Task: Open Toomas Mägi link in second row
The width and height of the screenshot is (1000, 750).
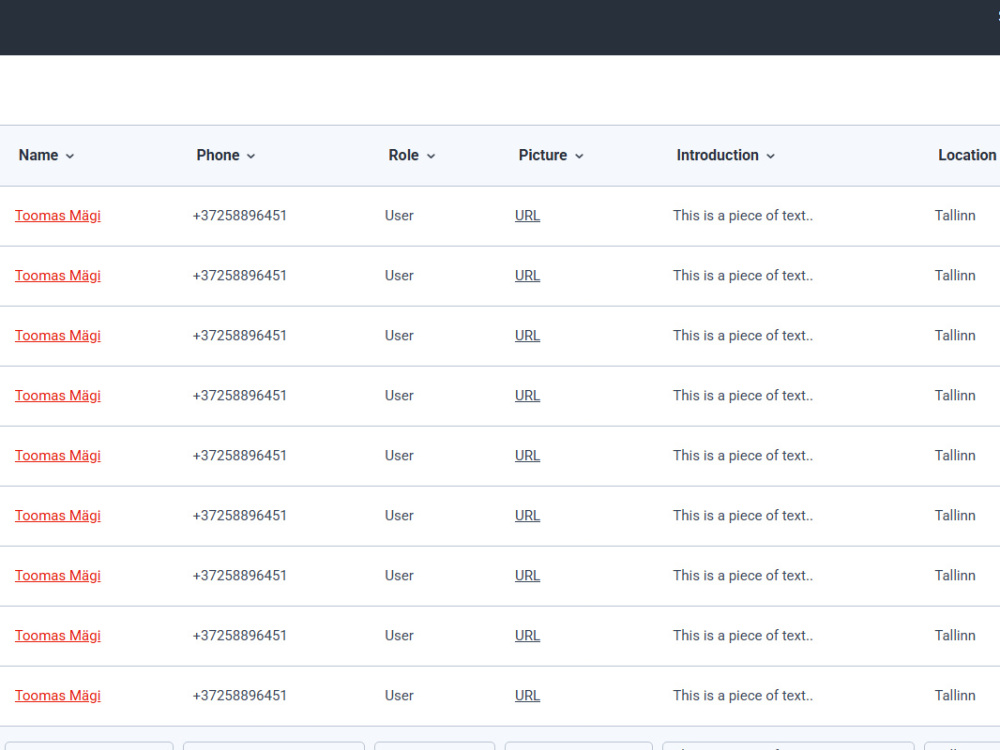Action: pyautogui.click(x=58, y=276)
